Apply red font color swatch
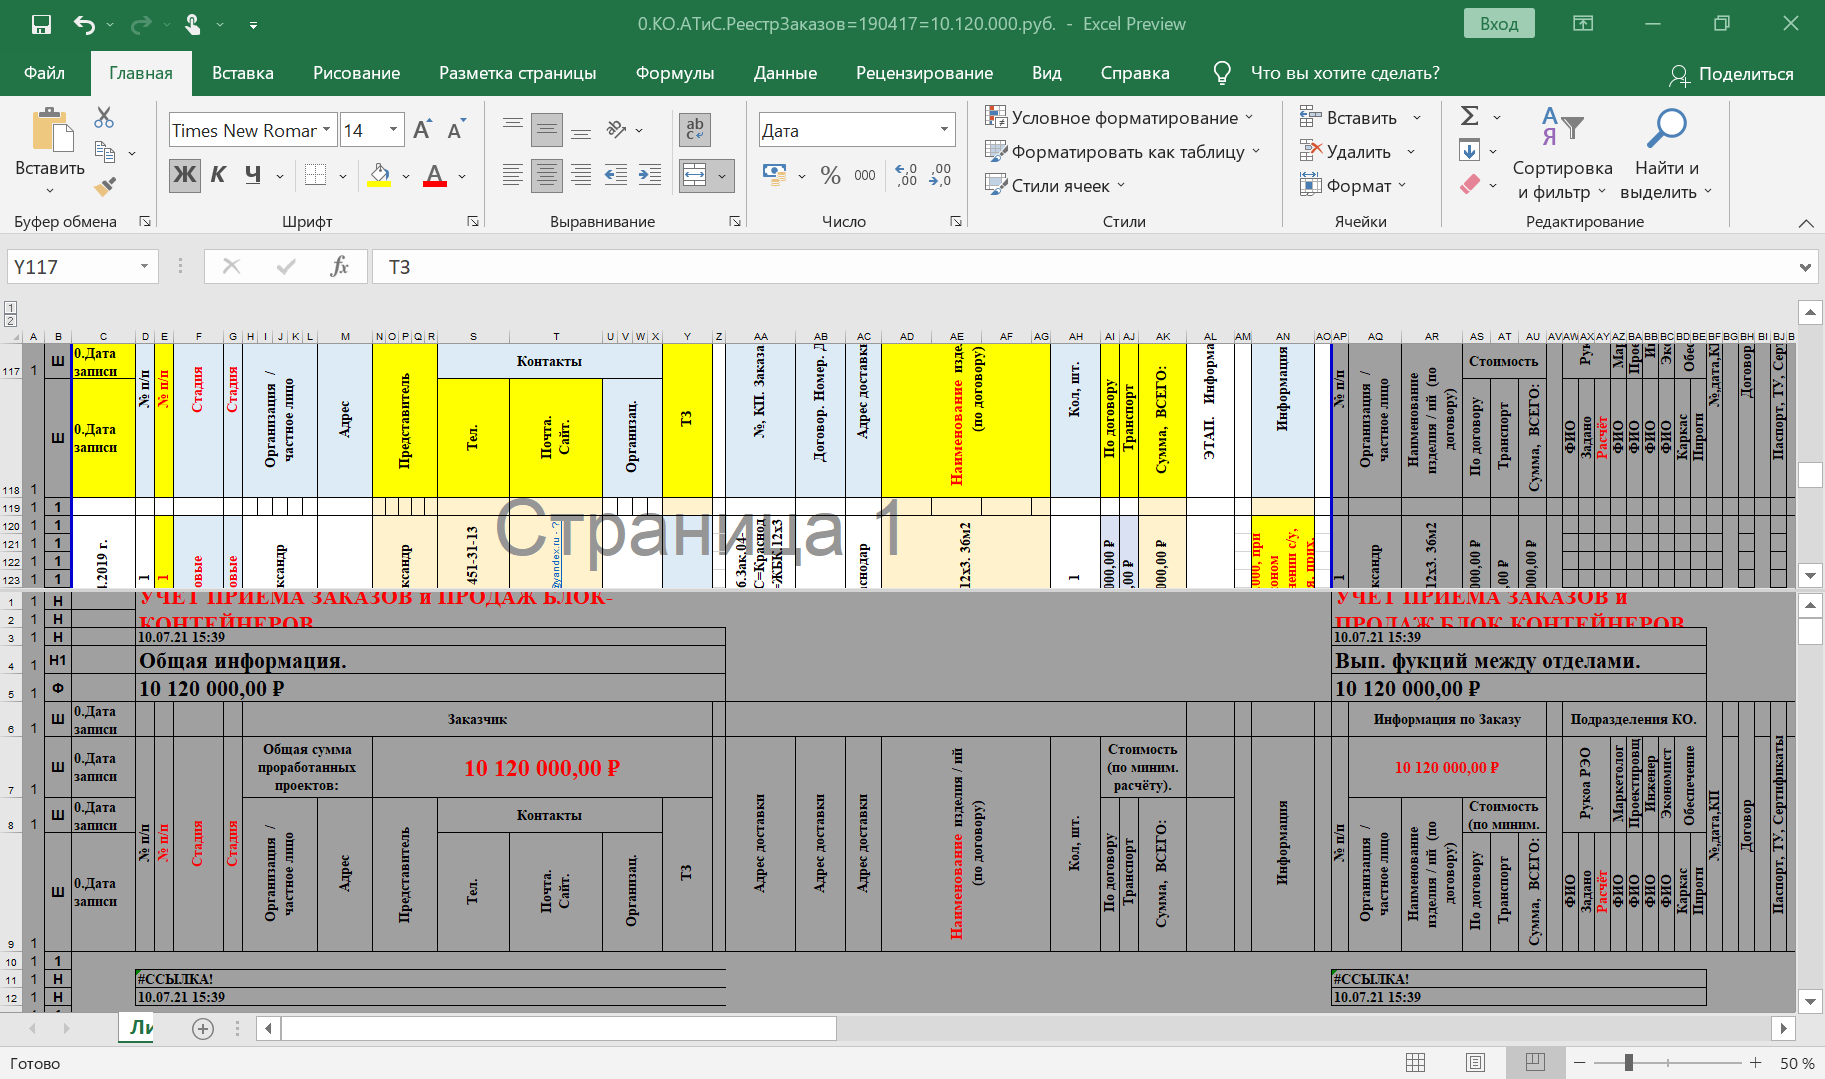This screenshot has width=1825, height=1079. click(x=435, y=175)
